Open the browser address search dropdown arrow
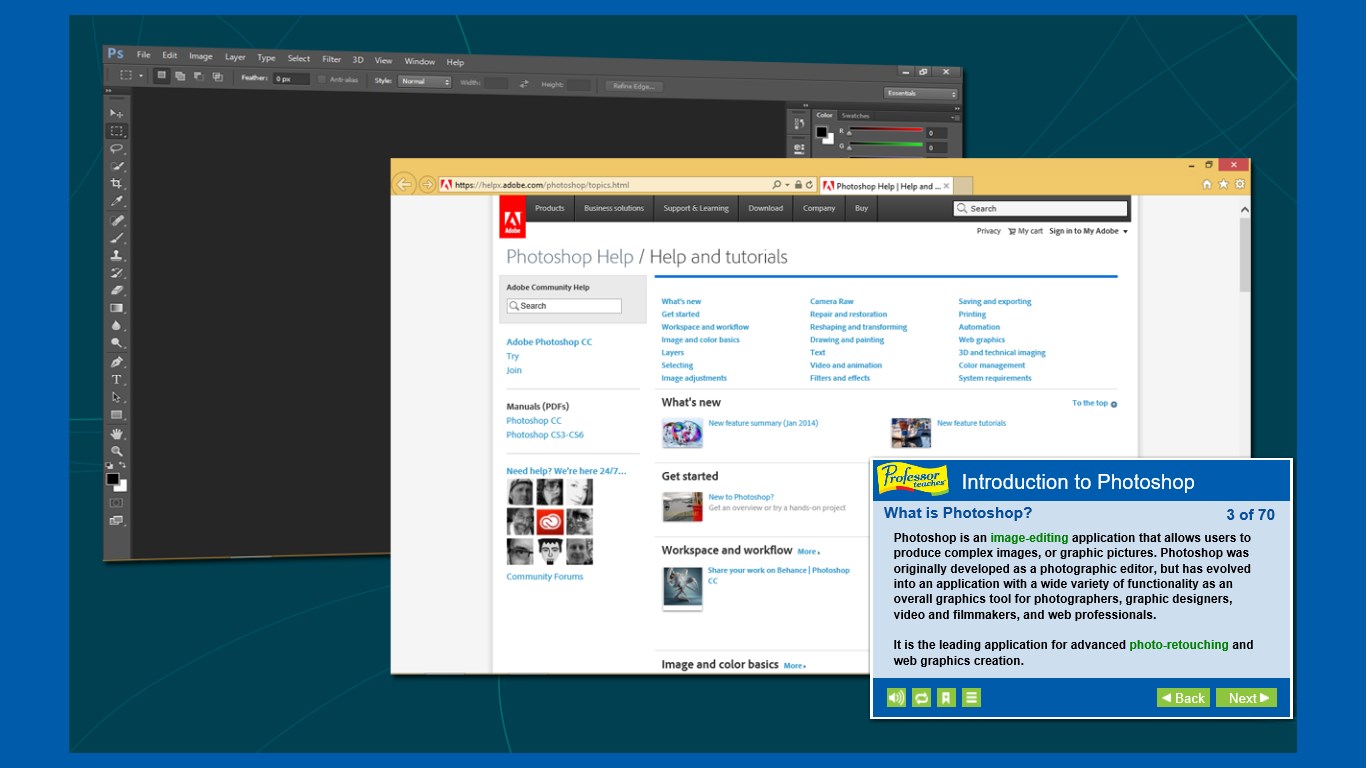1366x768 pixels. tap(787, 185)
